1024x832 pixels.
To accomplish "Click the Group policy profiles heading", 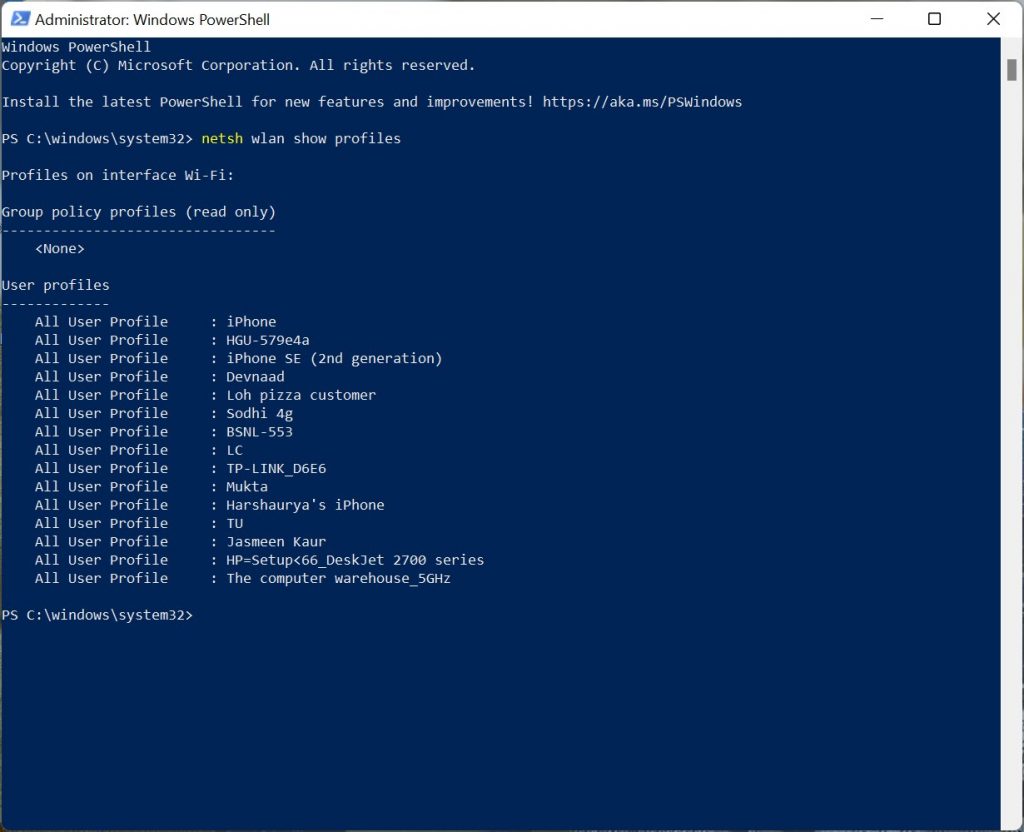I will (138, 212).
